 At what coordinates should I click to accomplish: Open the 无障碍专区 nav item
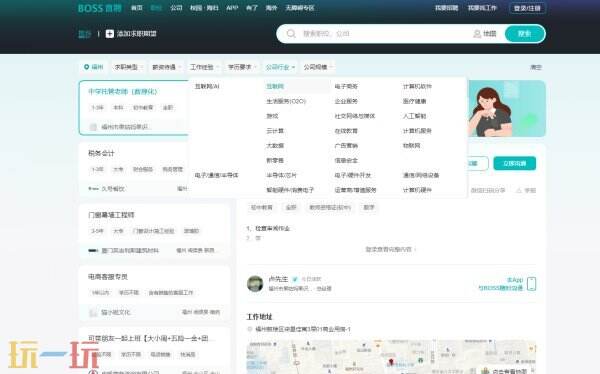(x=300, y=8)
